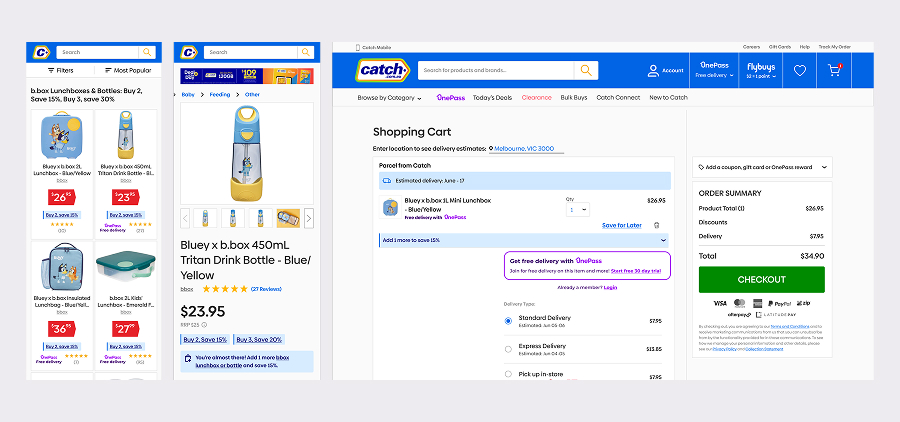Expand 'Add a coupon, gift card' section
Screen dimensions: 900x422
click(762, 167)
